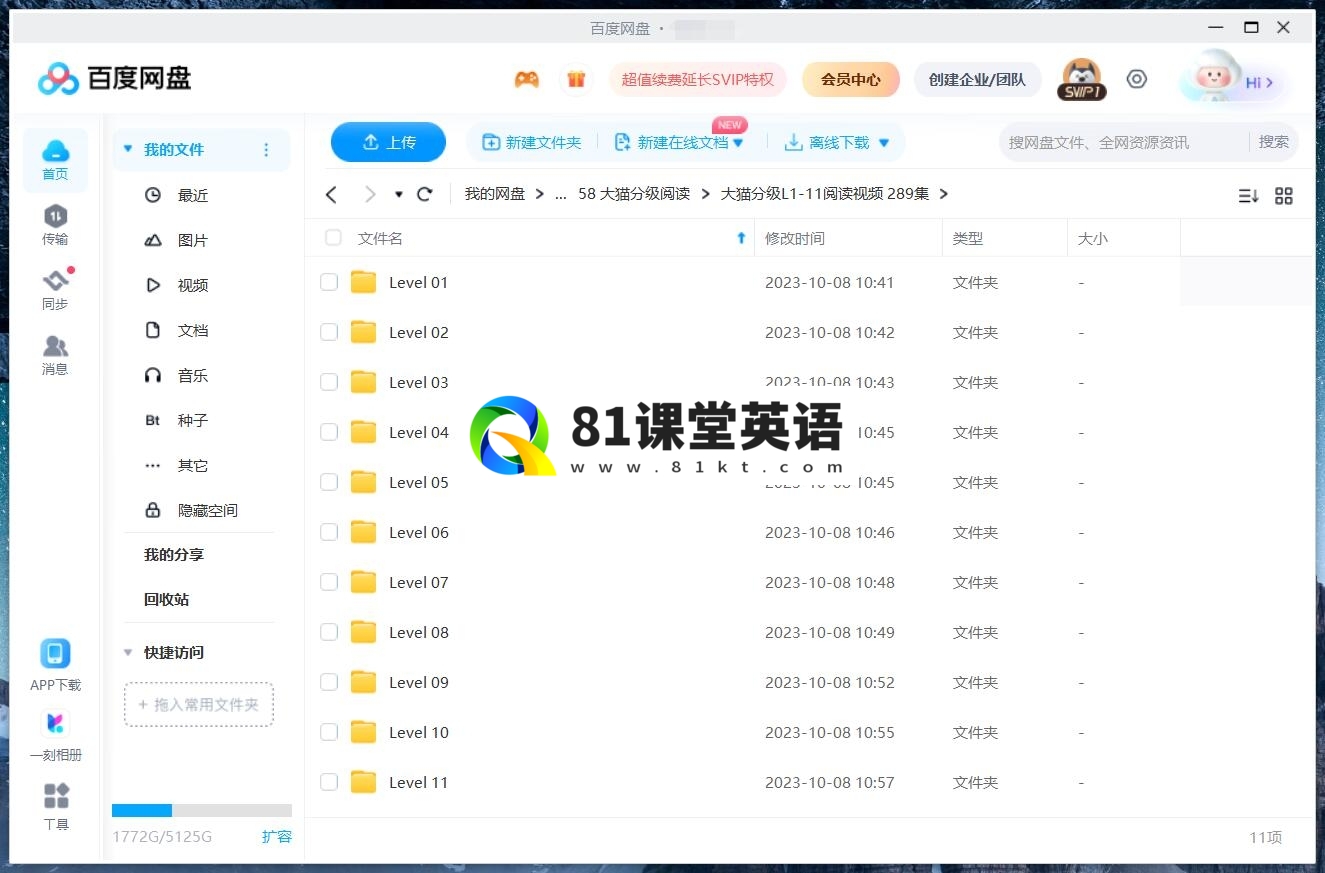The height and width of the screenshot is (873, 1325).
Task: Click the gift box icon in header
Action: pos(576,79)
